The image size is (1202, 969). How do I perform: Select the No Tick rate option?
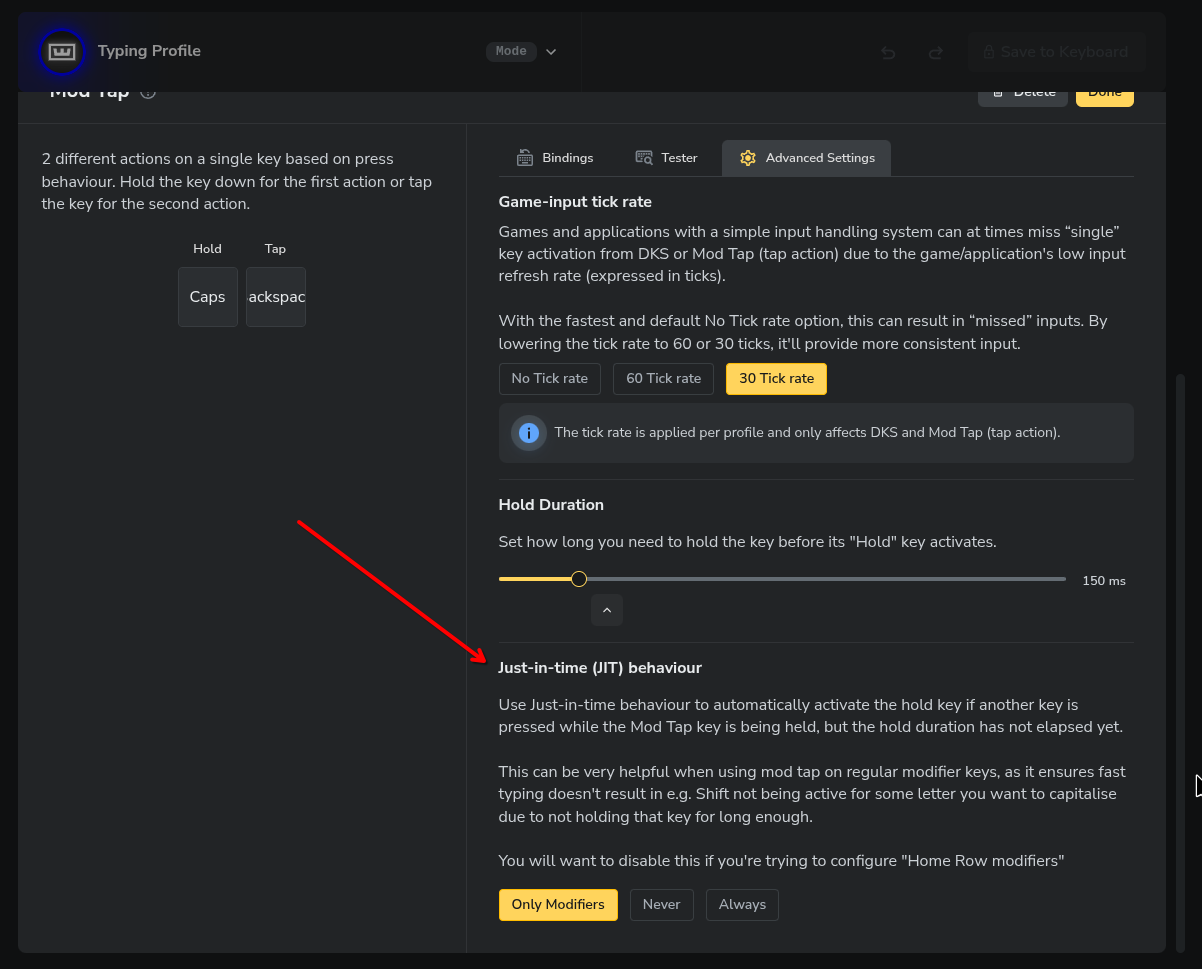[549, 379]
